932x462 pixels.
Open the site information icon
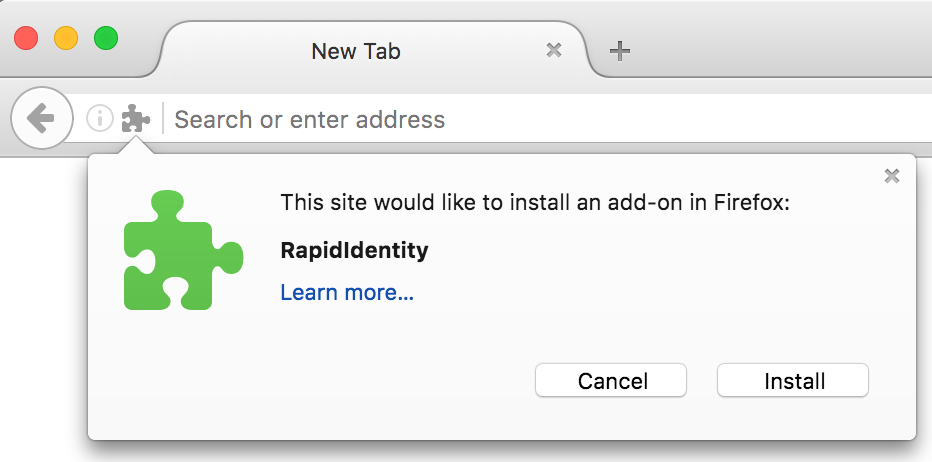[99, 118]
